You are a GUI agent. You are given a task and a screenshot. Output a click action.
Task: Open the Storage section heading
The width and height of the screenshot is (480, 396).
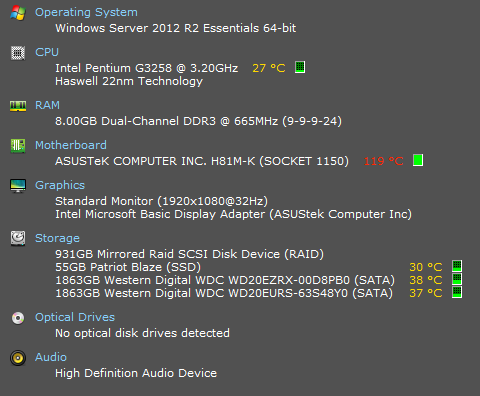tap(57, 239)
